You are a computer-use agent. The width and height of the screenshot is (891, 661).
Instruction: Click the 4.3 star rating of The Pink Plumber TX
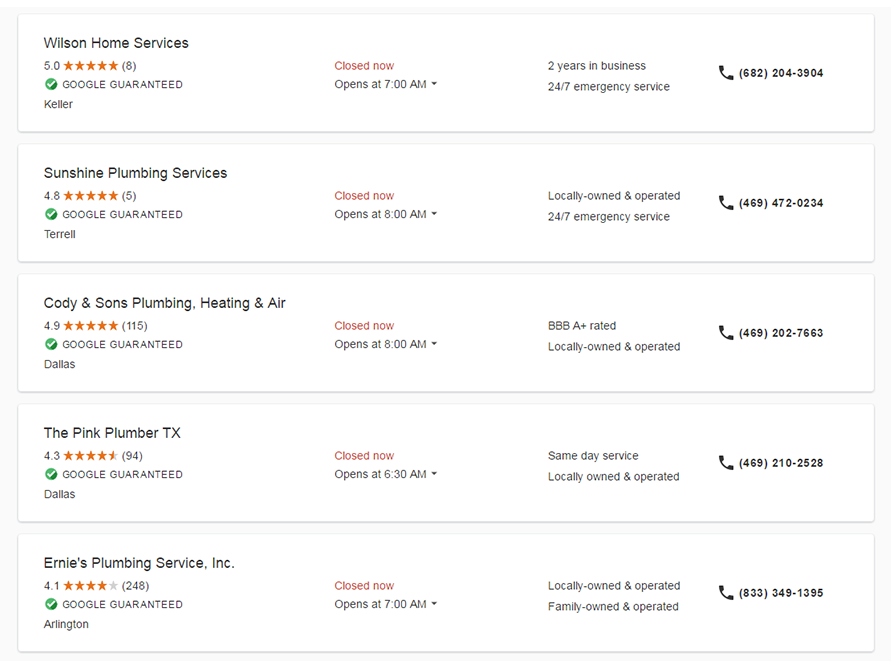[x=90, y=456]
